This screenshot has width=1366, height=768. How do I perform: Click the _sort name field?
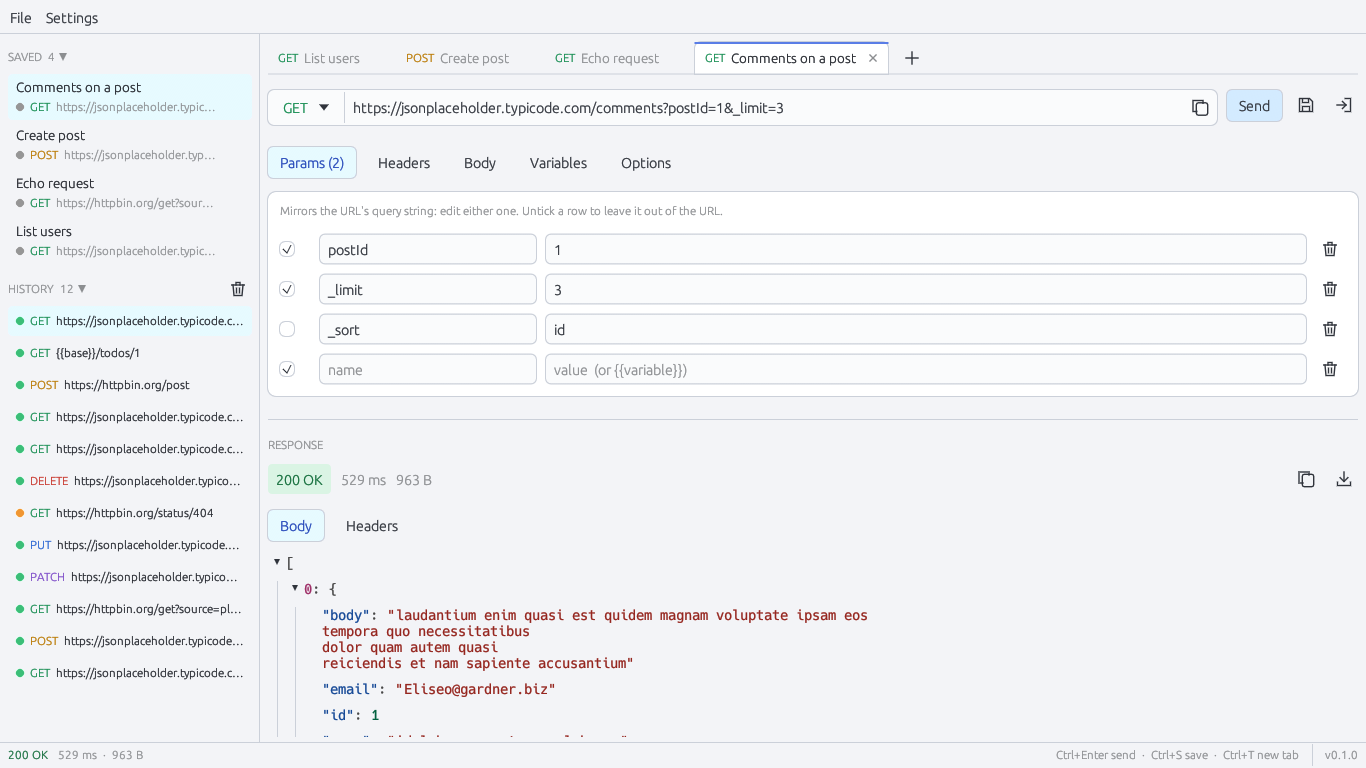tap(428, 329)
